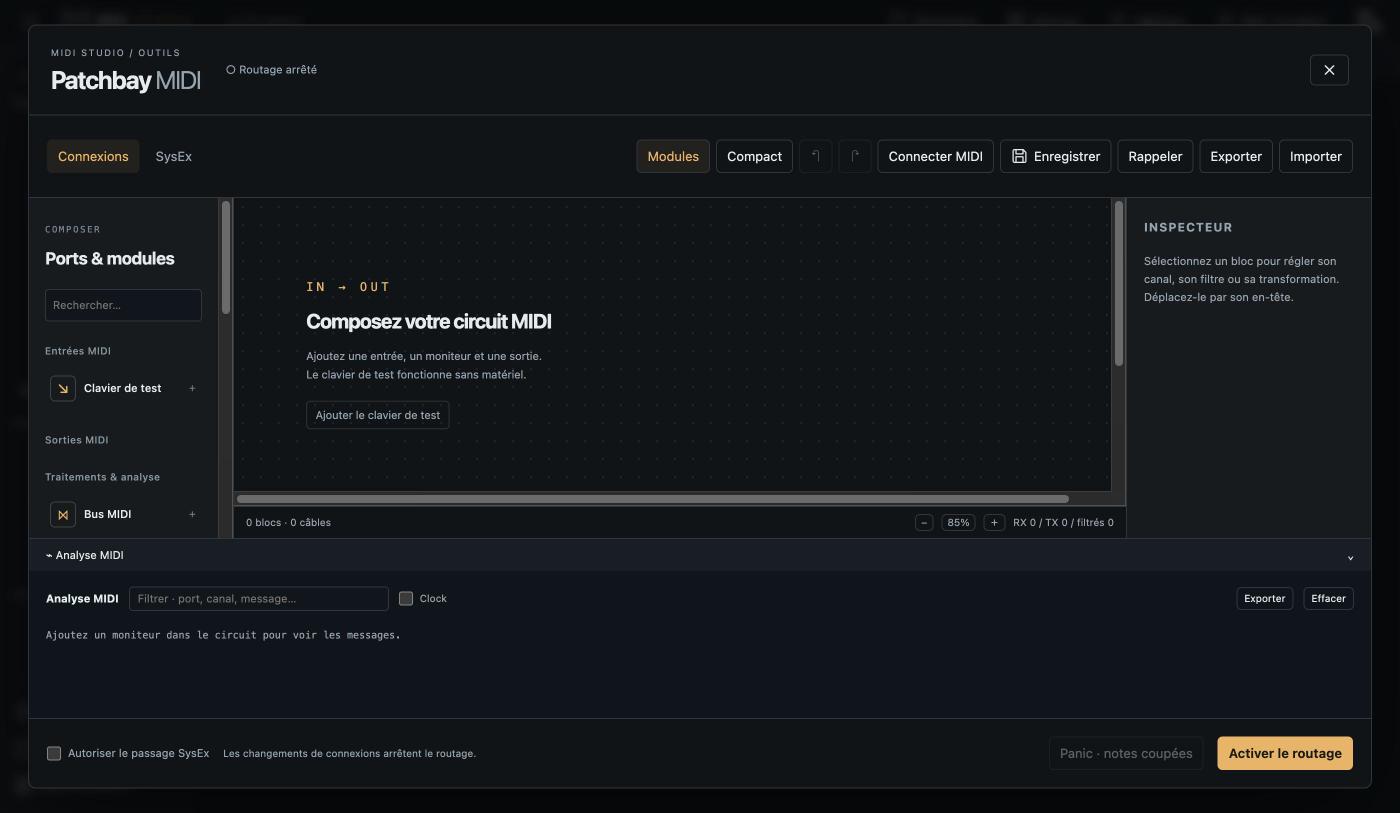Click the Importer button
This screenshot has width=1400, height=813.
point(1316,156)
